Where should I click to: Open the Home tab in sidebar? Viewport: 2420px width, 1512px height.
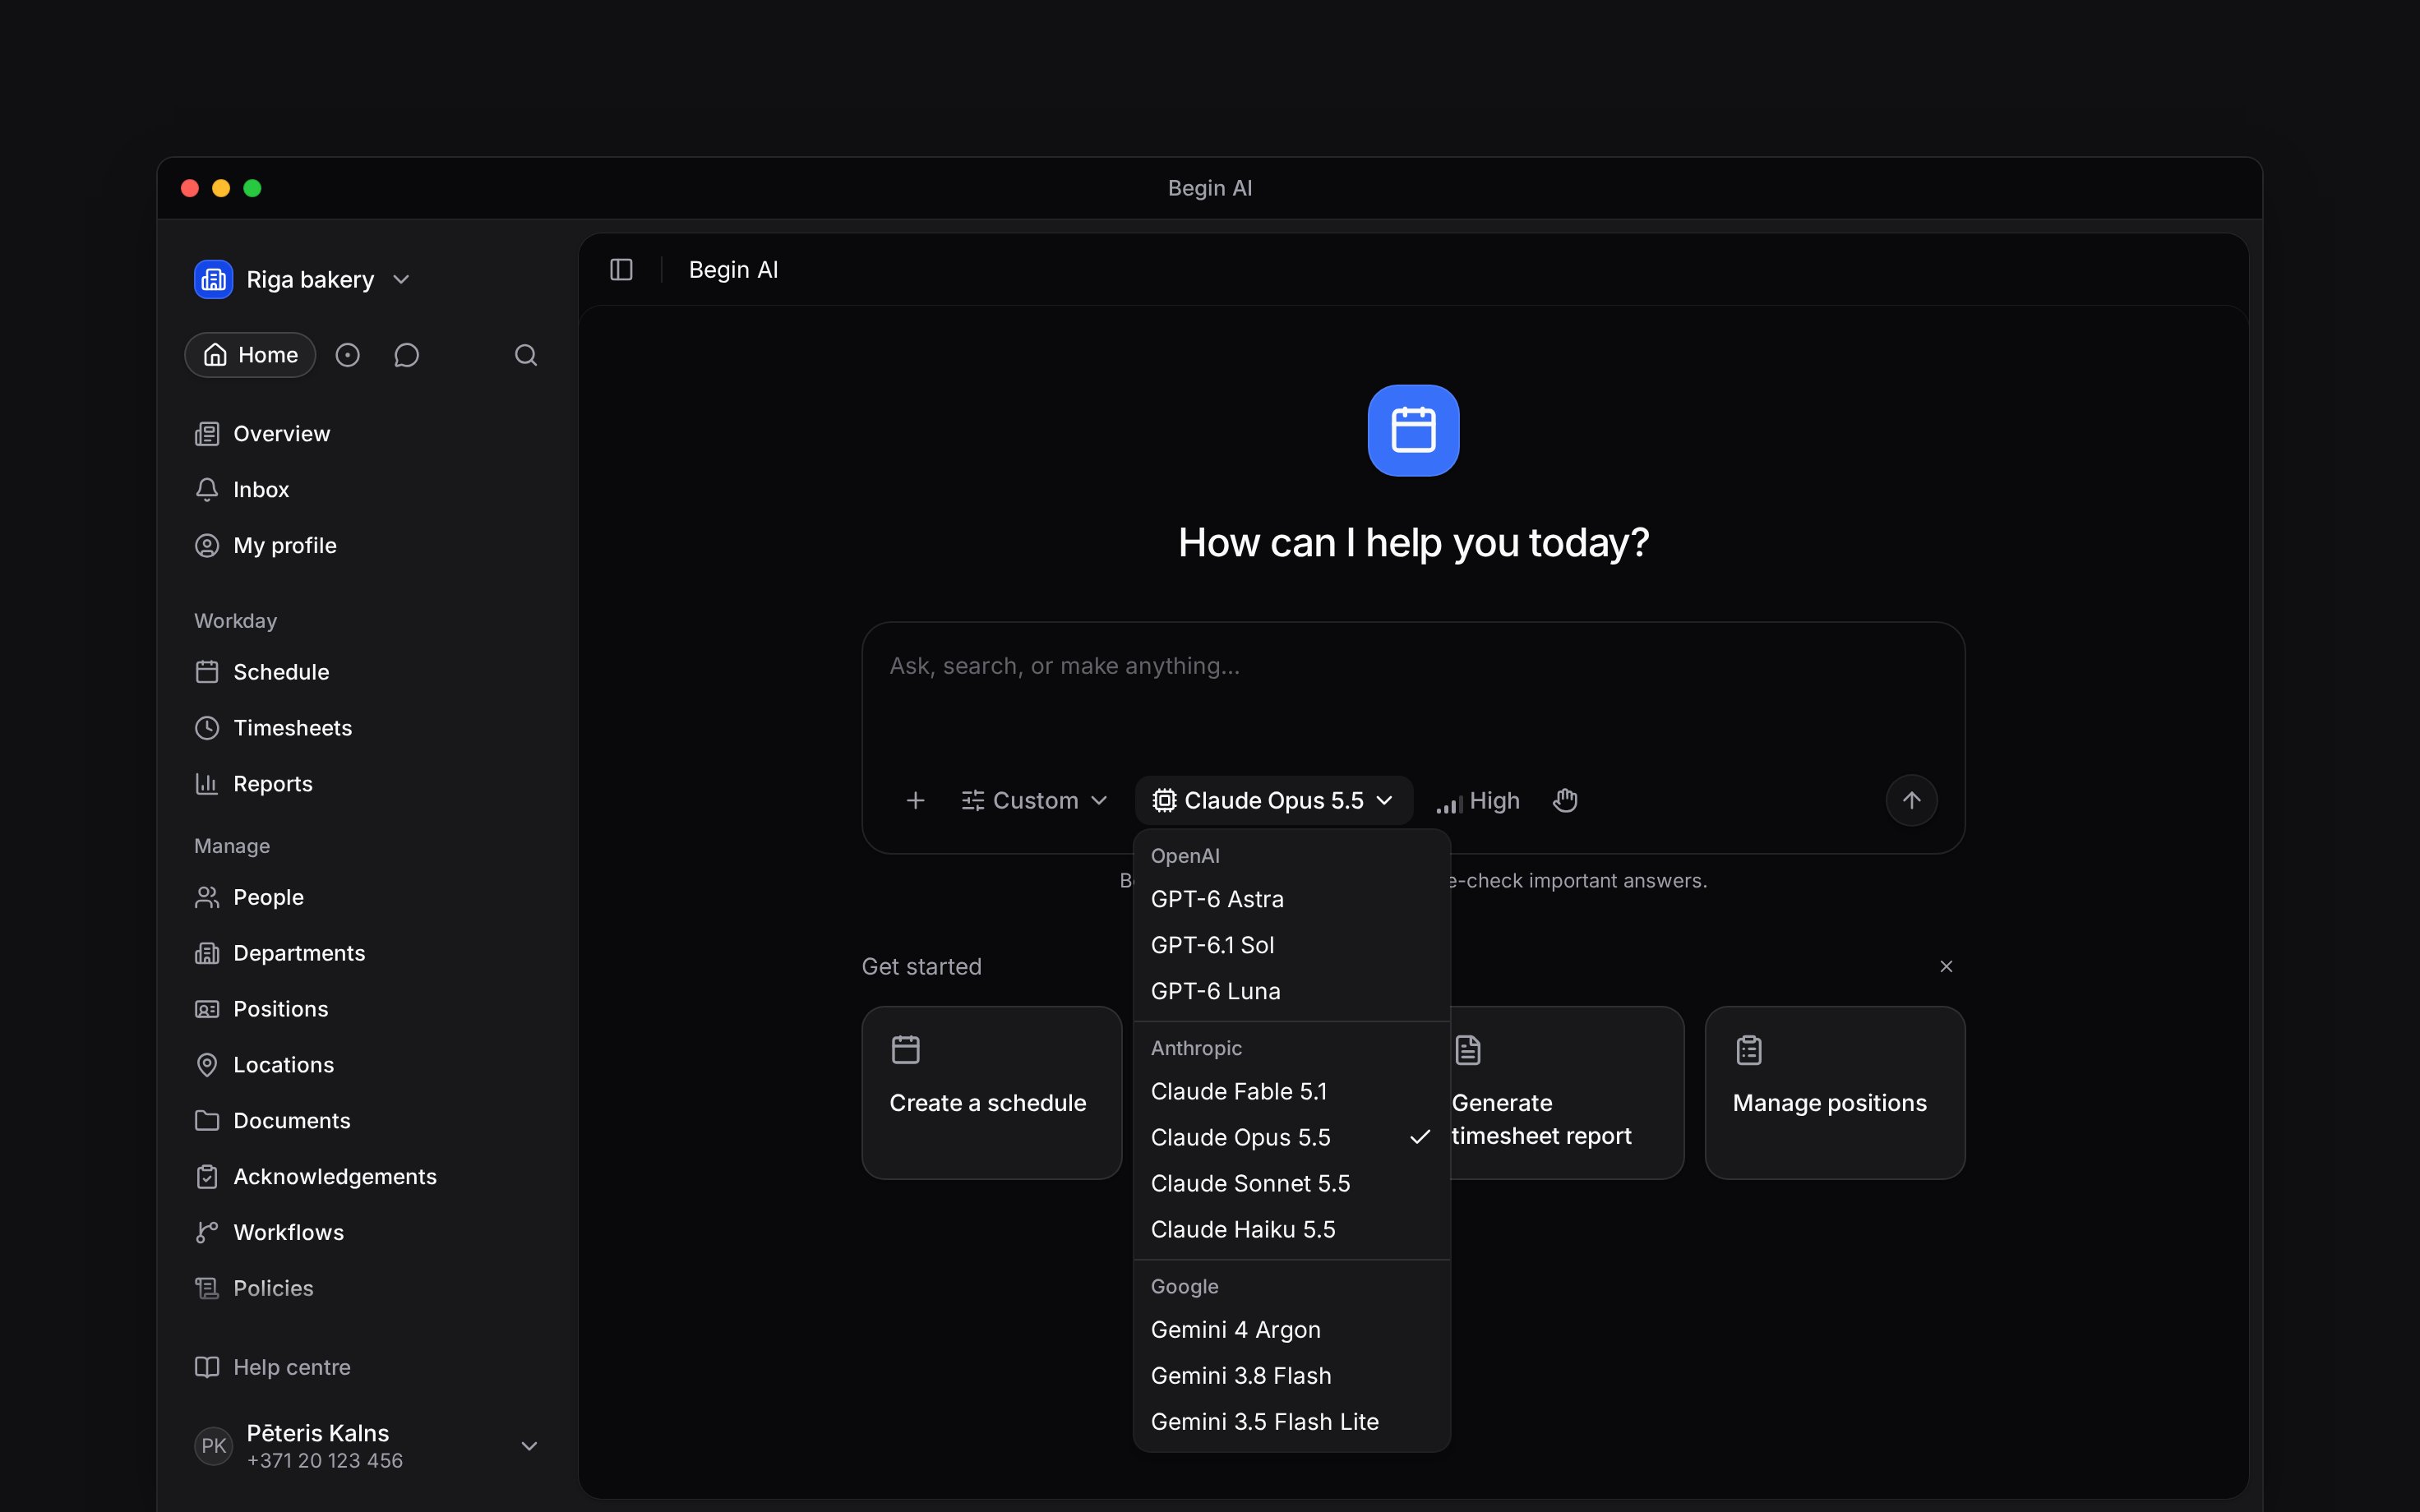pos(250,355)
